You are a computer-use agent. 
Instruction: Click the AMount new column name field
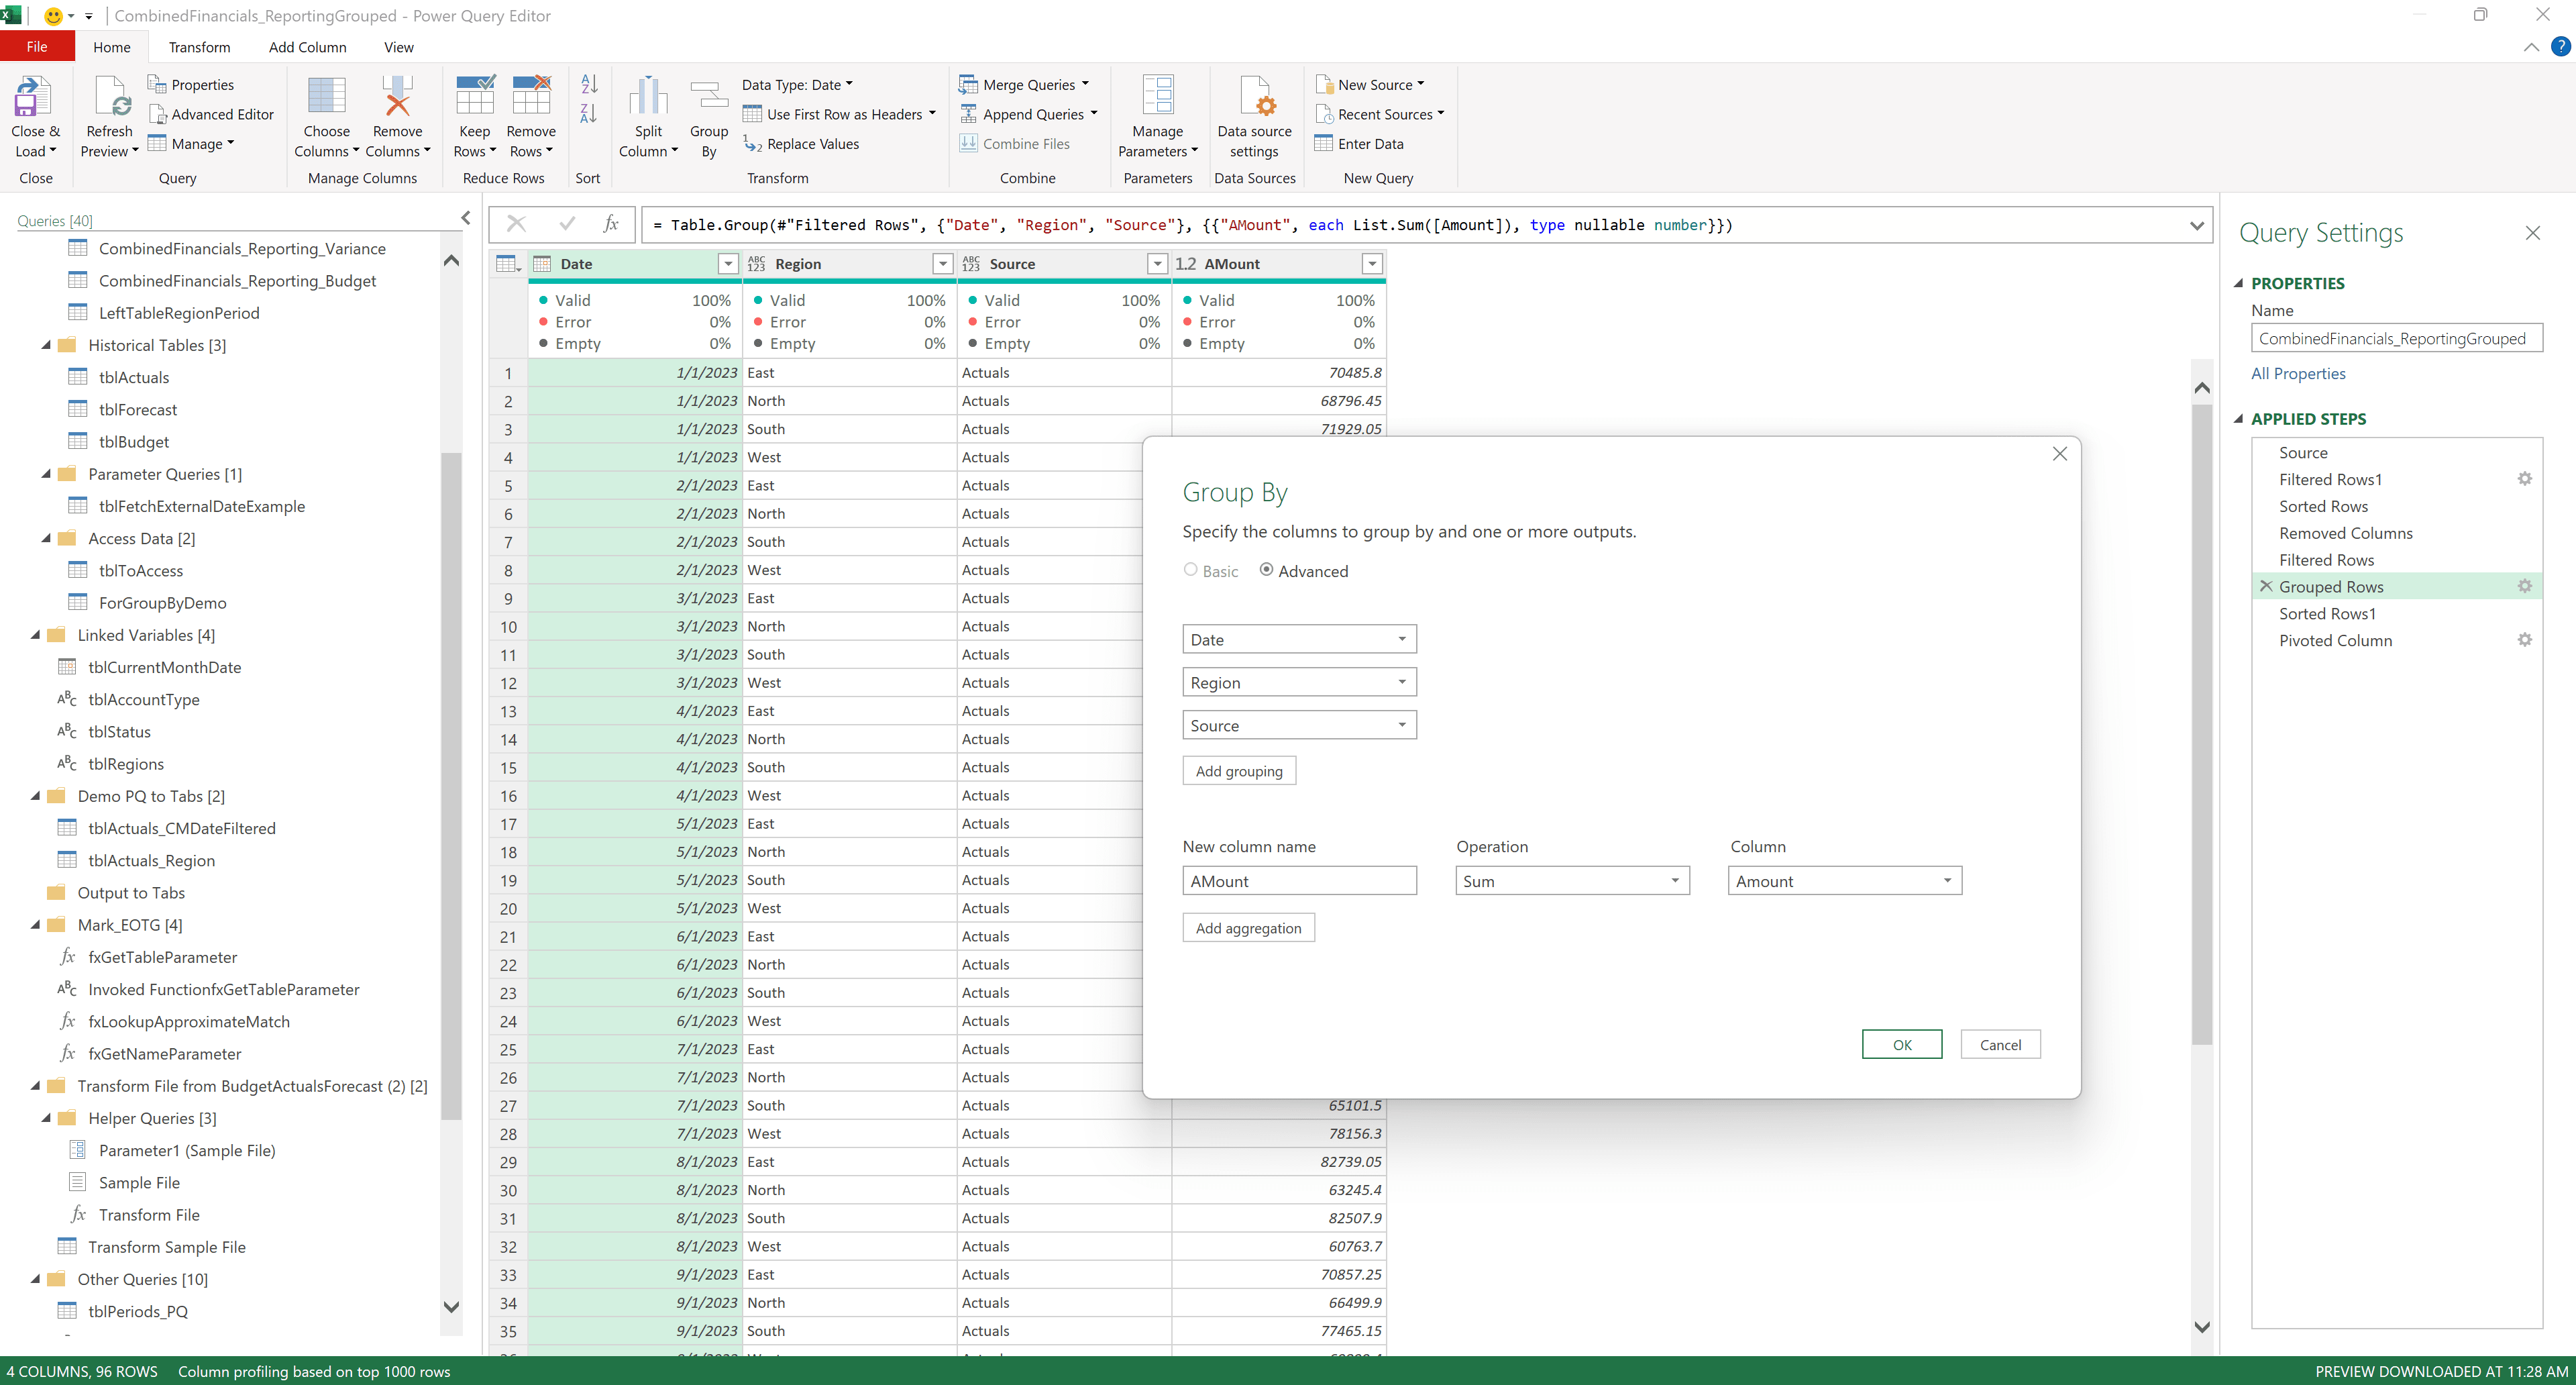pyautogui.click(x=1299, y=881)
